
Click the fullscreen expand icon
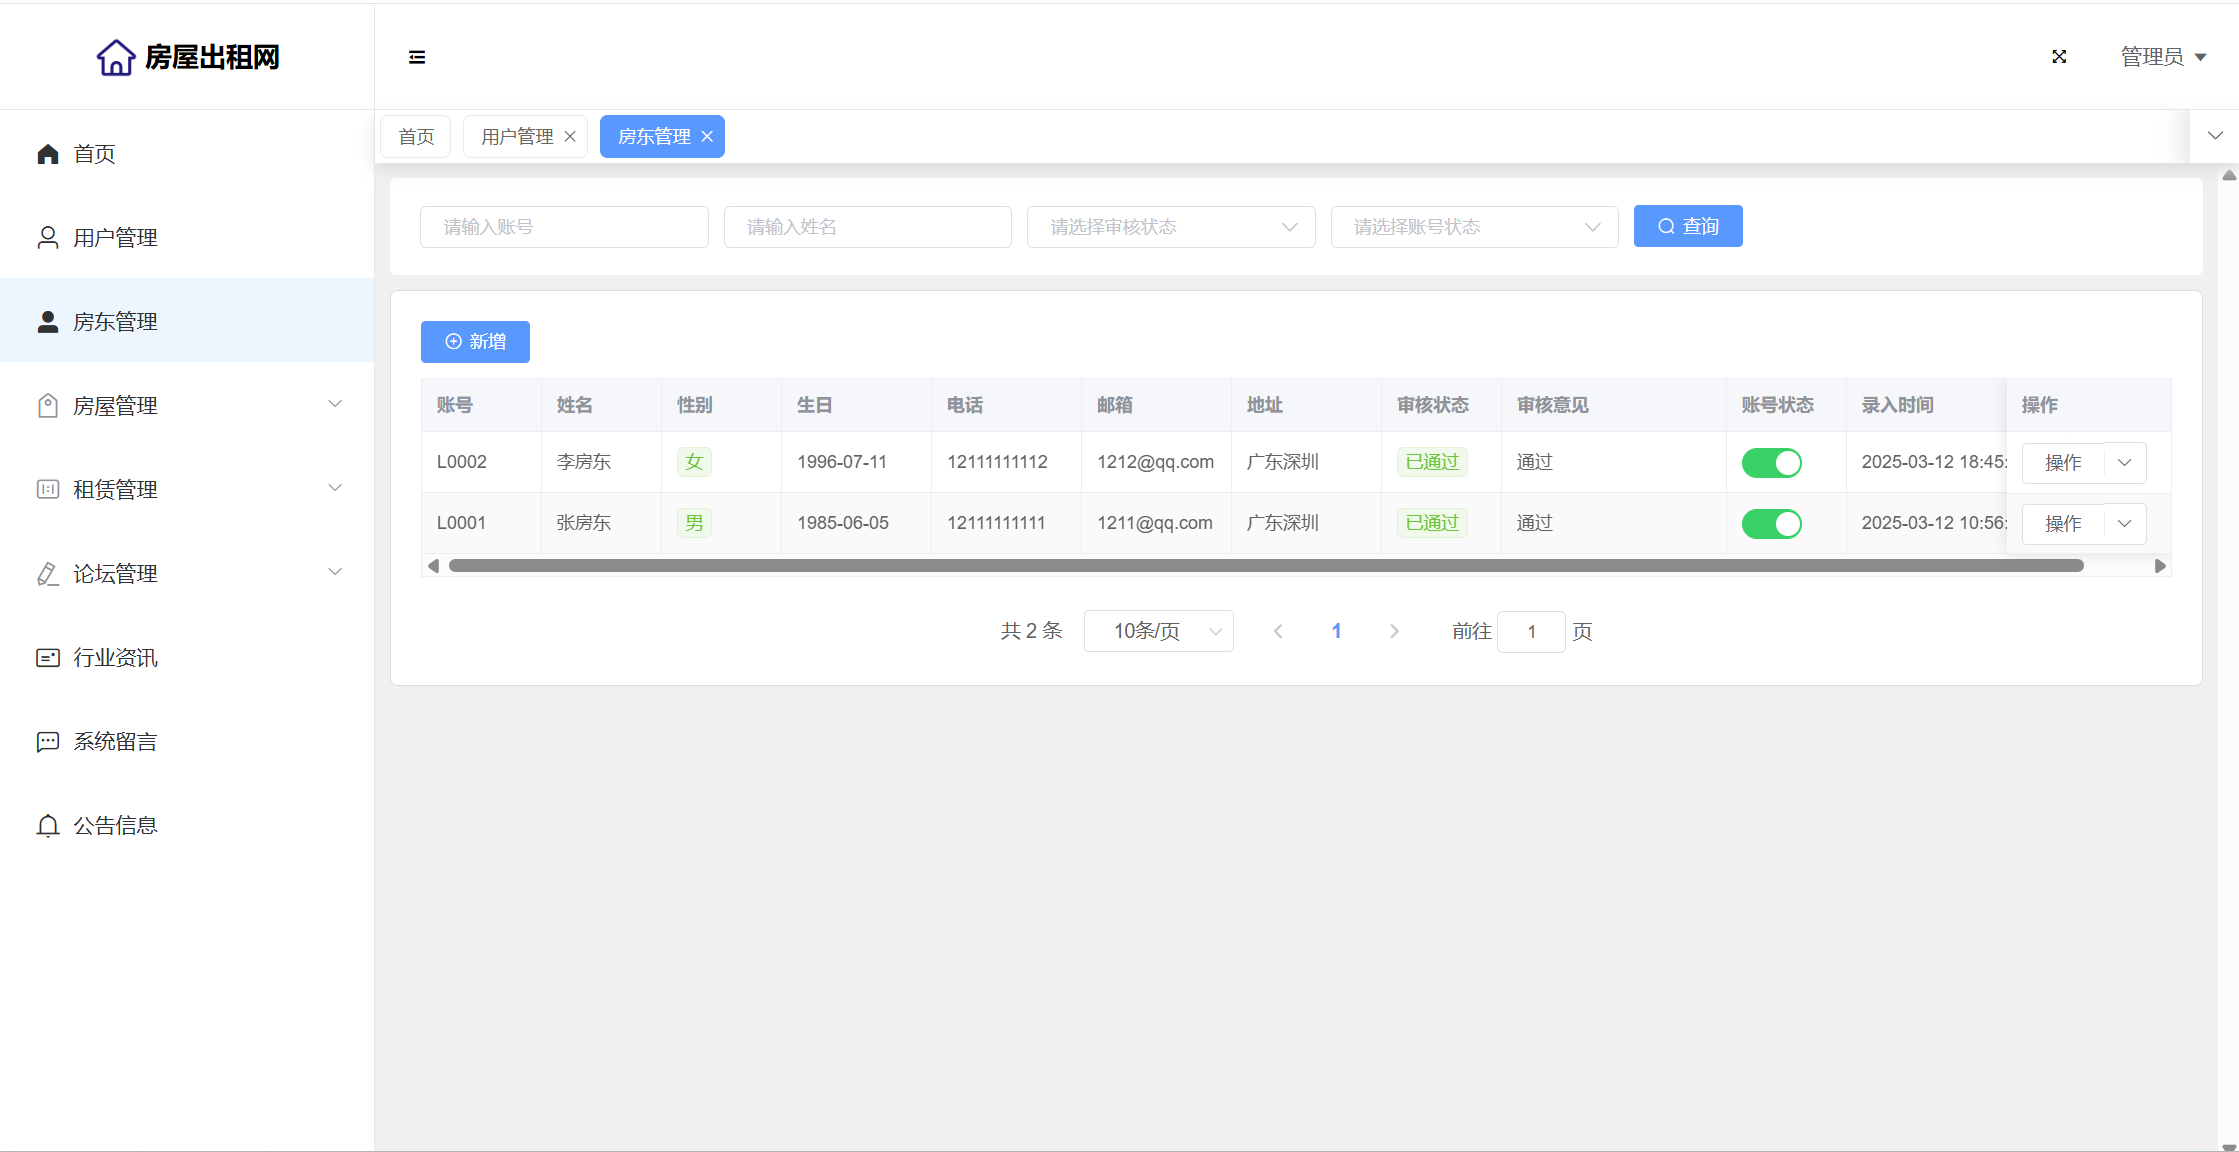[2059, 57]
